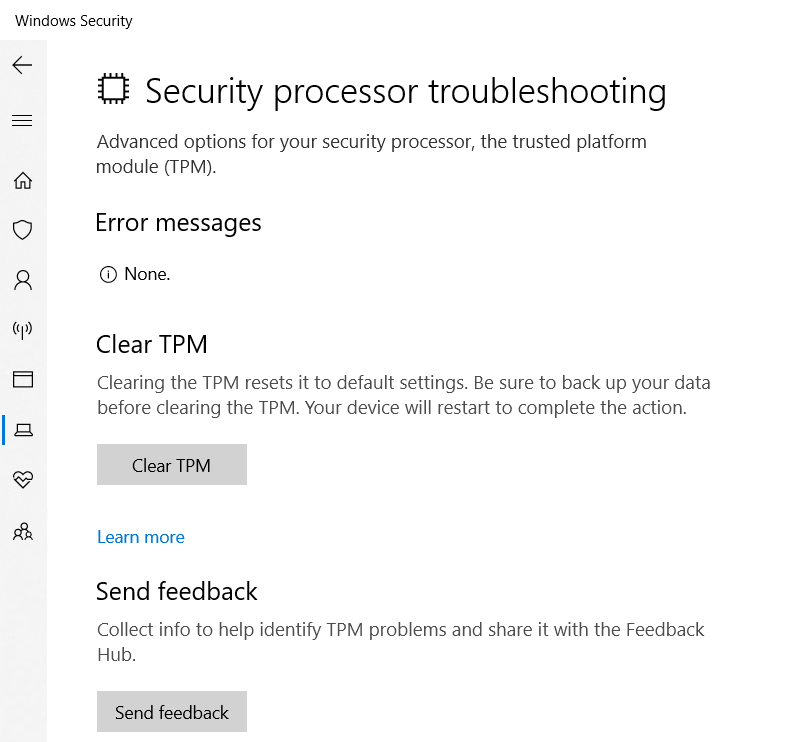This screenshot has width=800, height=742.
Task: Follow the Learn more link
Action: pyautogui.click(x=141, y=537)
